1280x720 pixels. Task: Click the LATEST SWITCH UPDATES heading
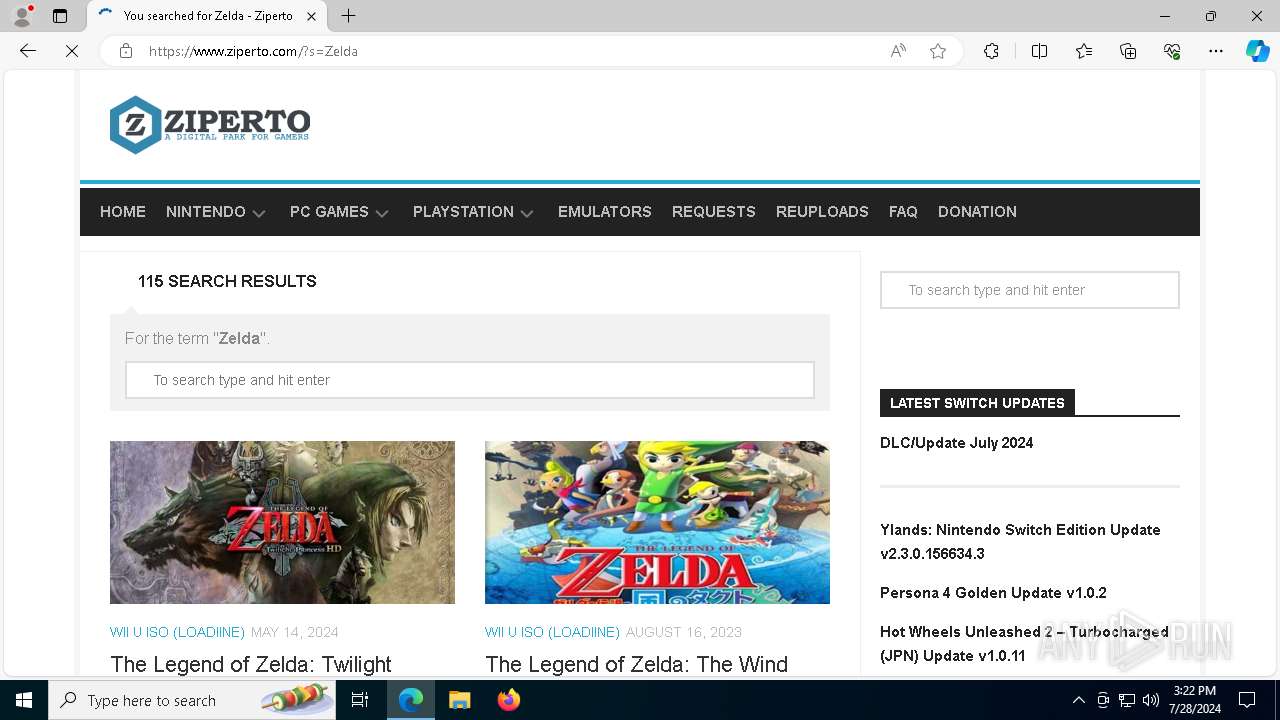[x=977, y=403]
